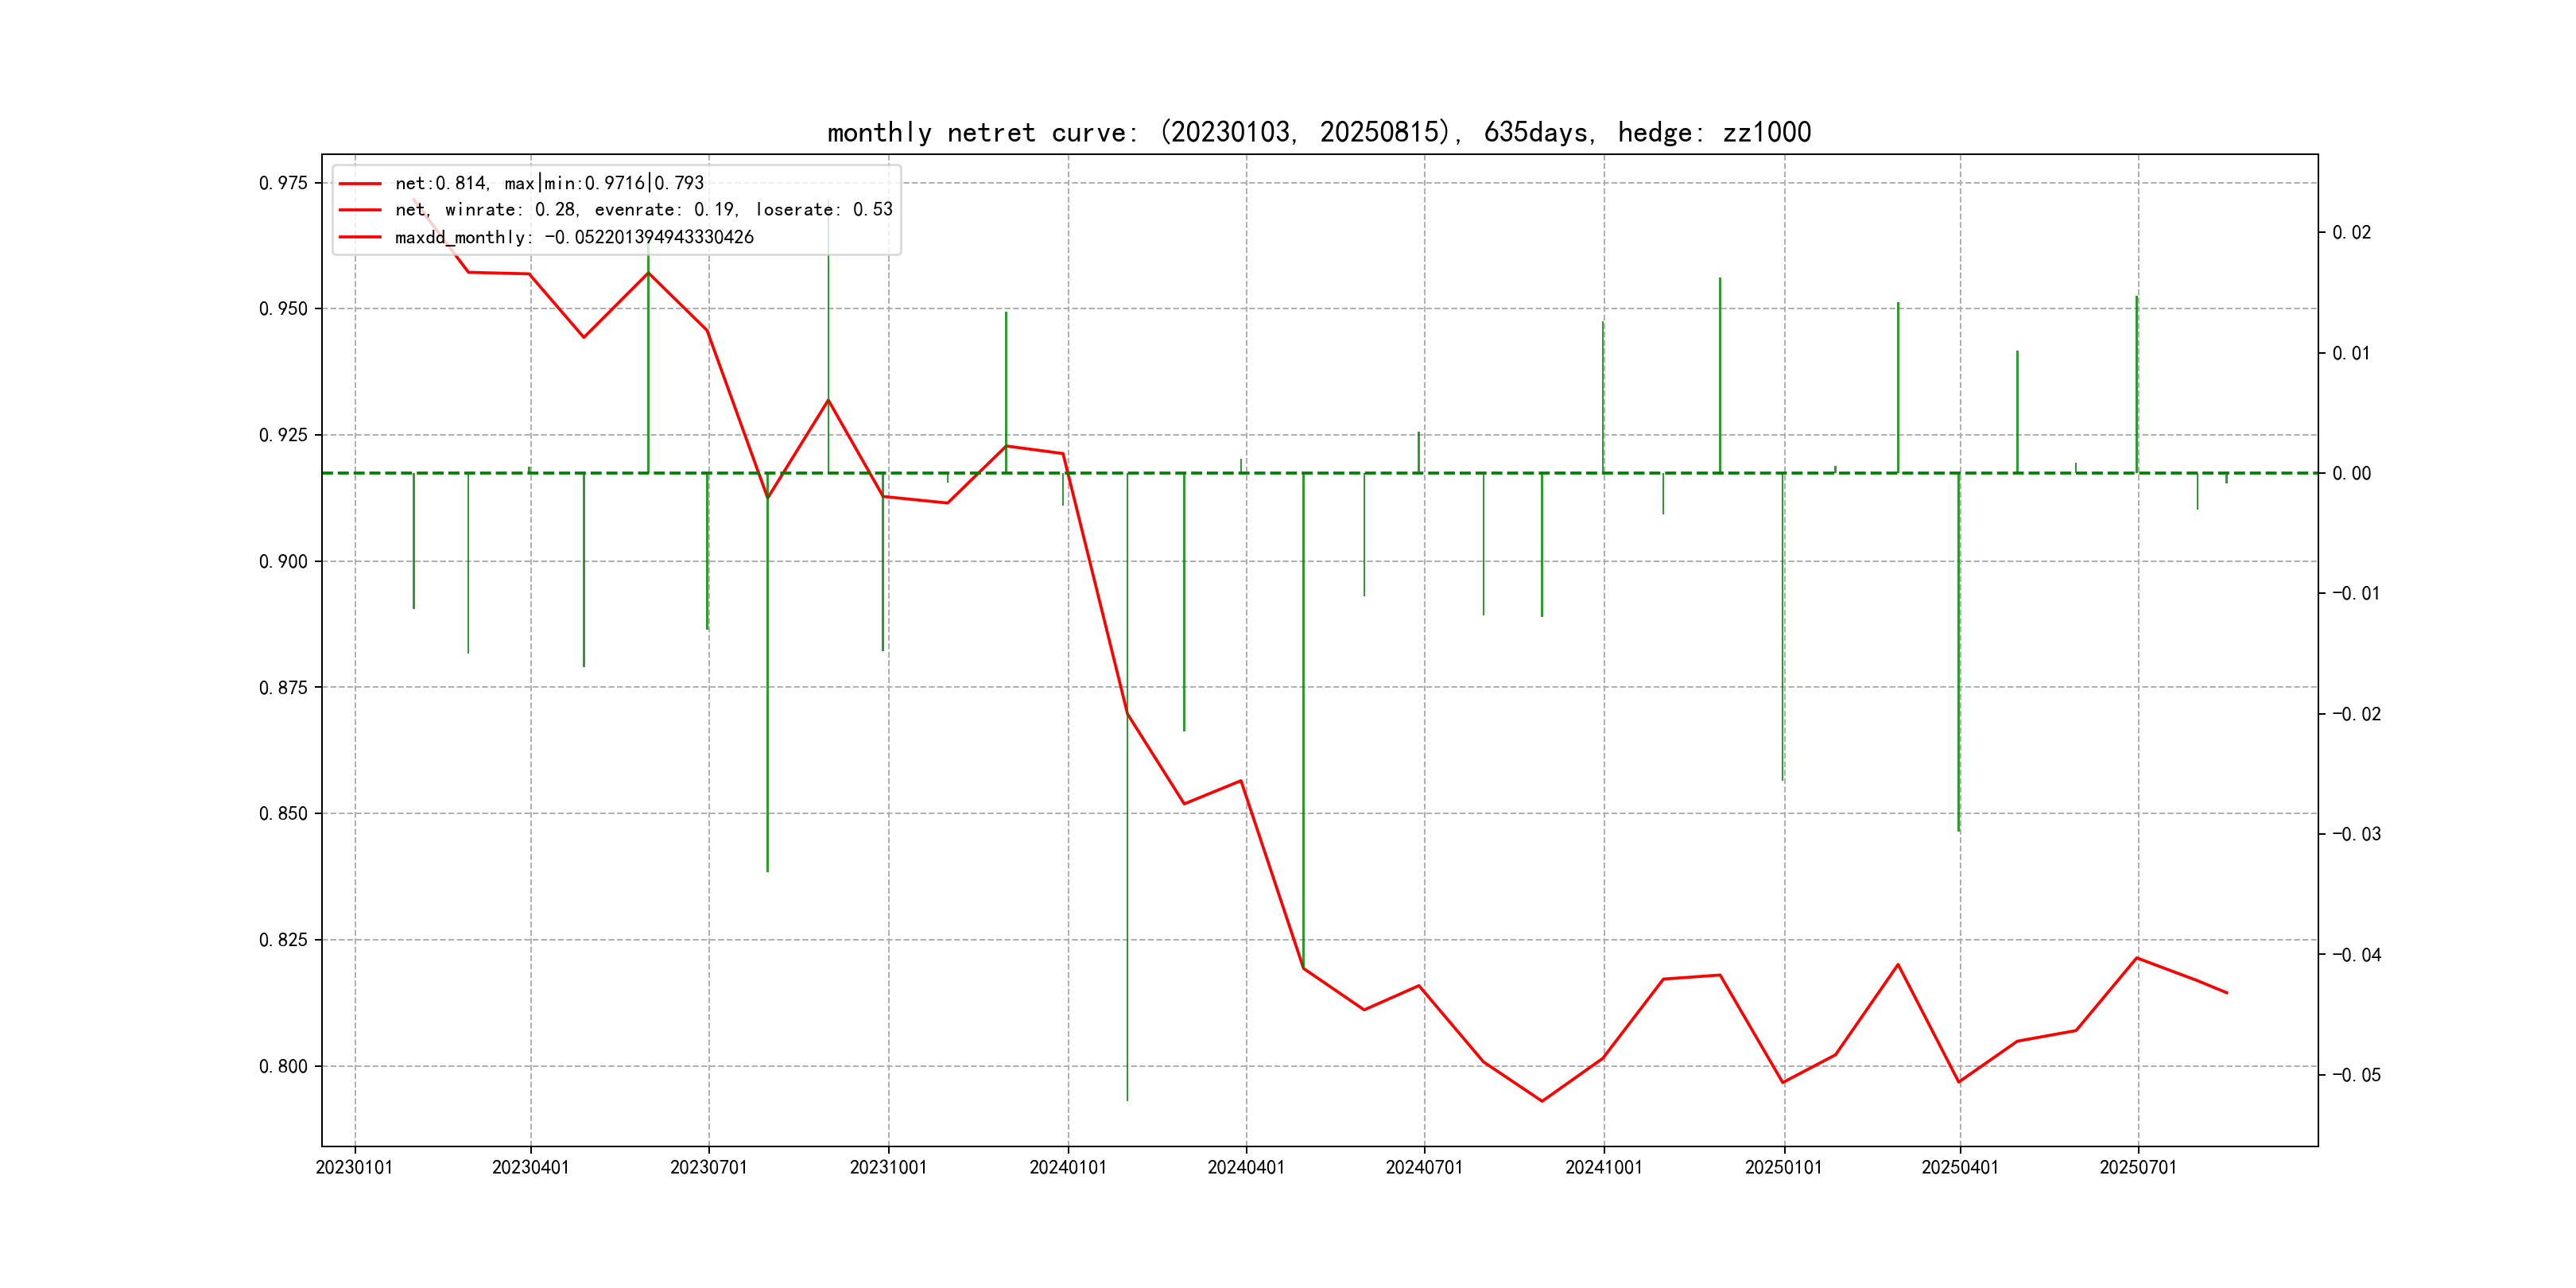2576x1288 pixels.
Task: Click the maxdd_monthly legend entry
Action: pyautogui.click(x=573, y=238)
